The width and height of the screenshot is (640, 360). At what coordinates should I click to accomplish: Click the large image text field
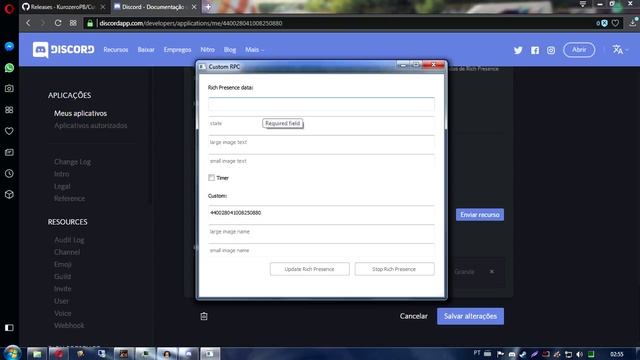coord(321,142)
